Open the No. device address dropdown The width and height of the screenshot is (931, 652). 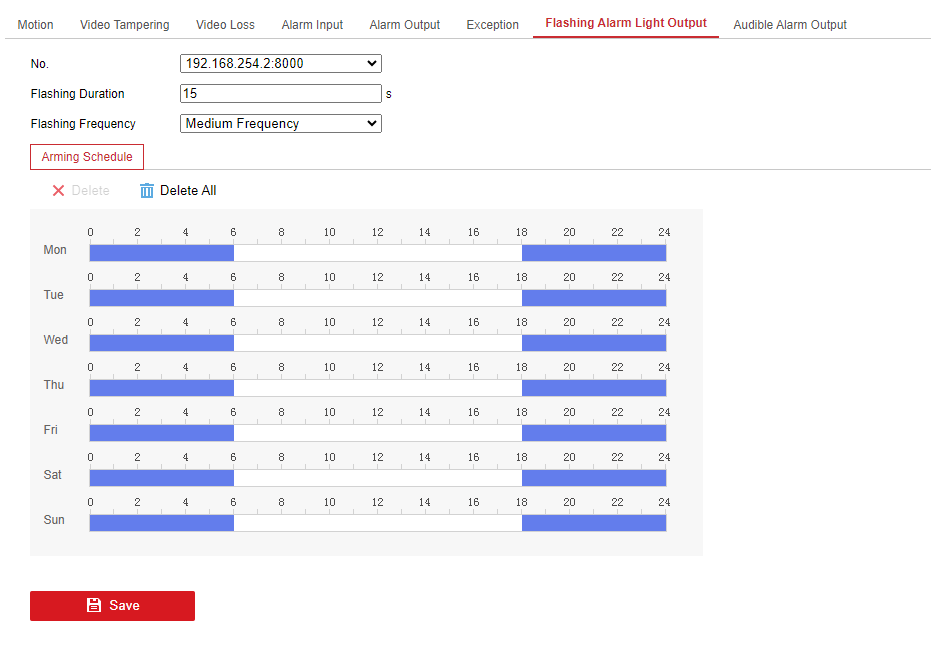coord(281,64)
